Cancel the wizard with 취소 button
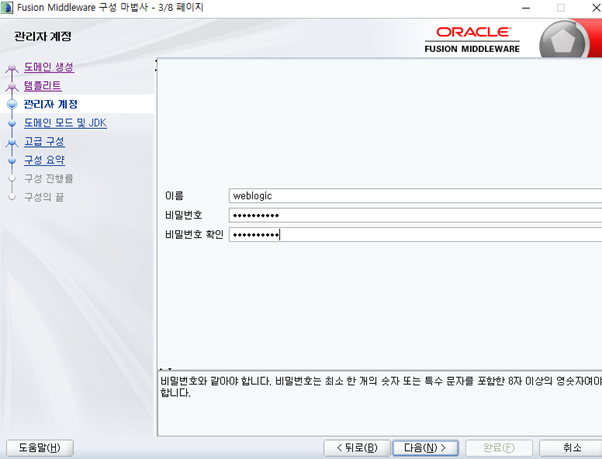 tap(572, 448)
